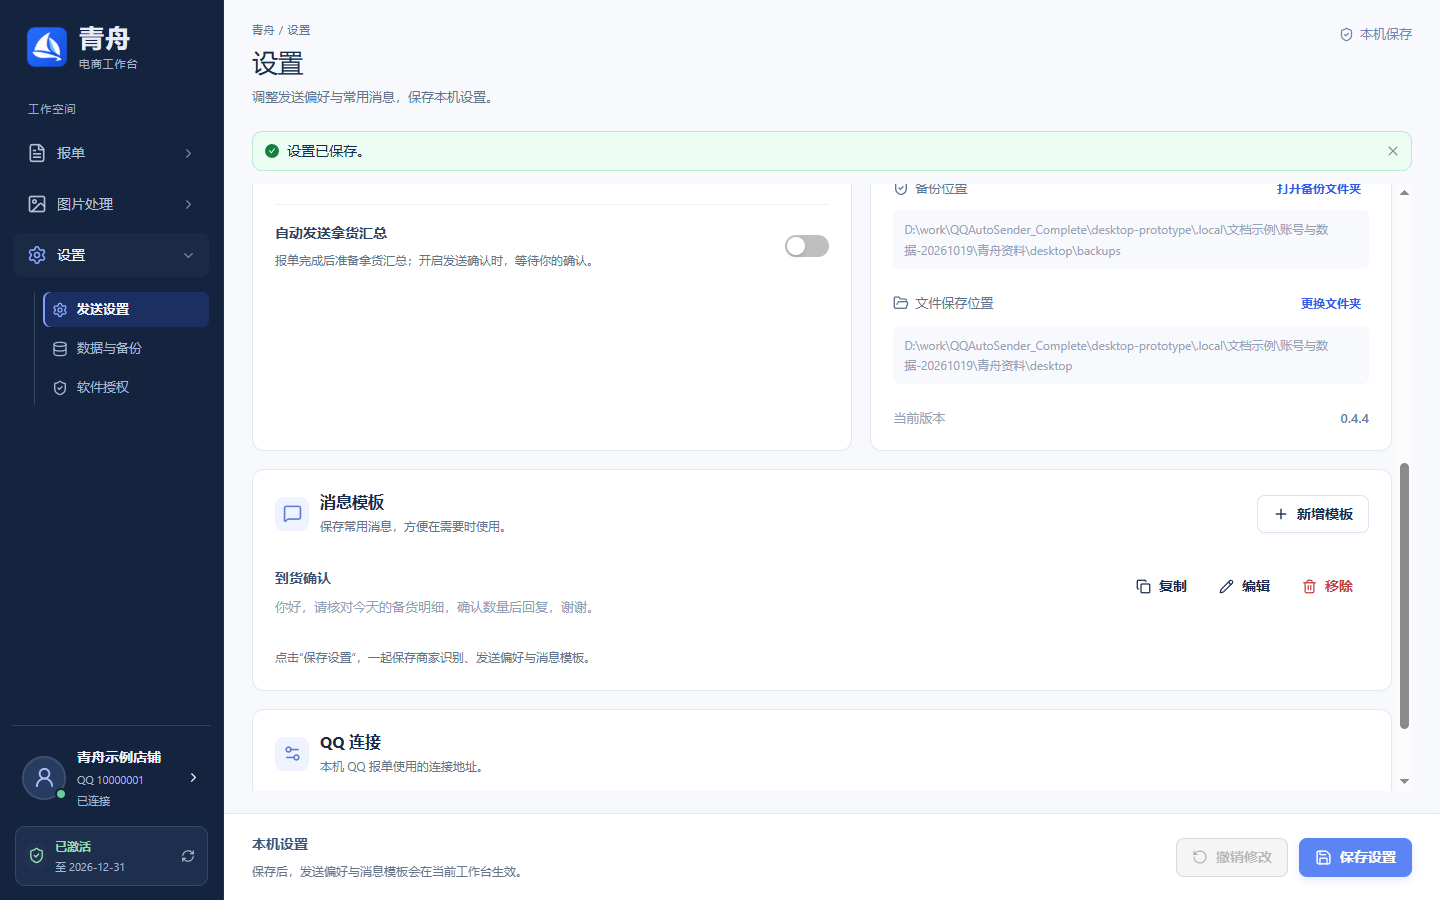The image size is (1440, 900).
Task: Click the 报单 document icon in sidebar
Action: coord(37,153)
